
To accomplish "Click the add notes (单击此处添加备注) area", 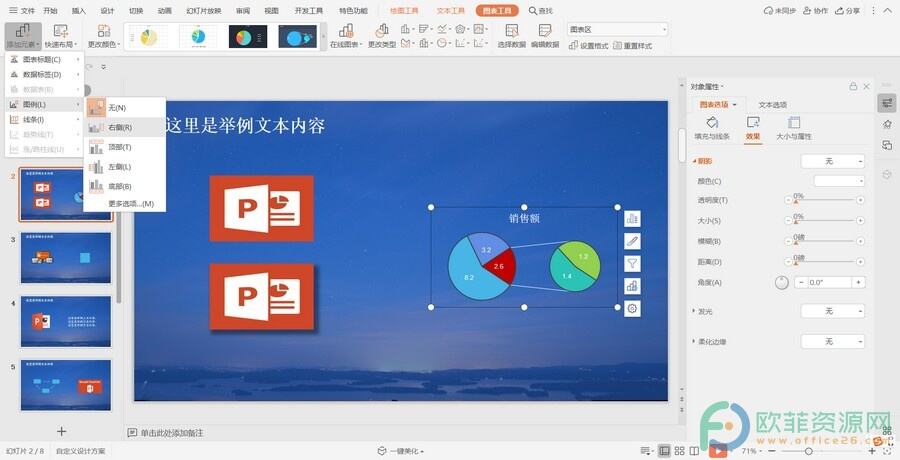I will (x=172, y=432).
